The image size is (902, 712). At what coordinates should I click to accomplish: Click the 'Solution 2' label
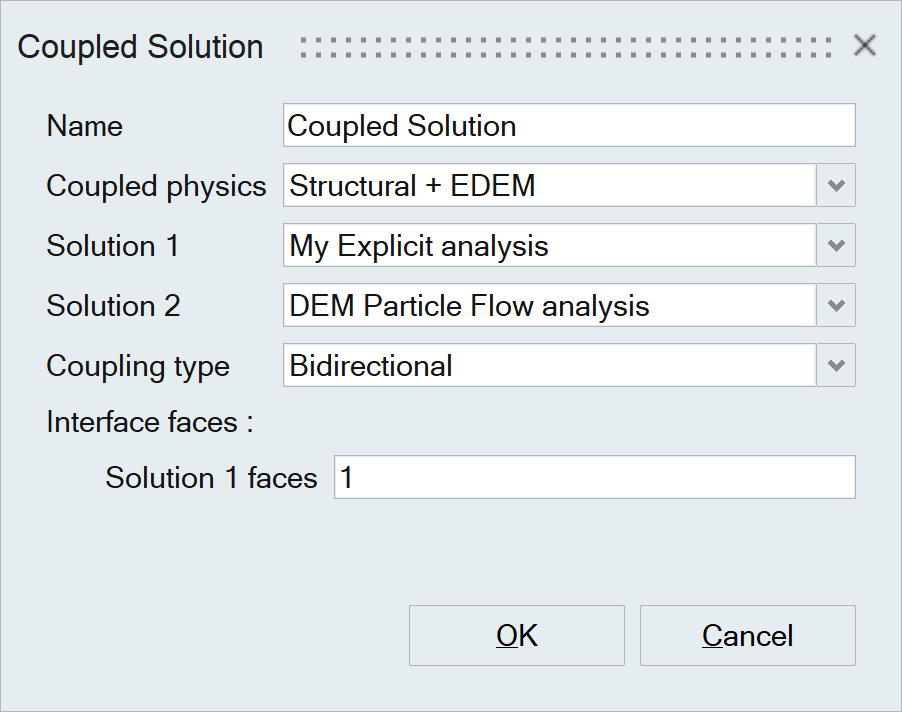click(x=113, y=306)
